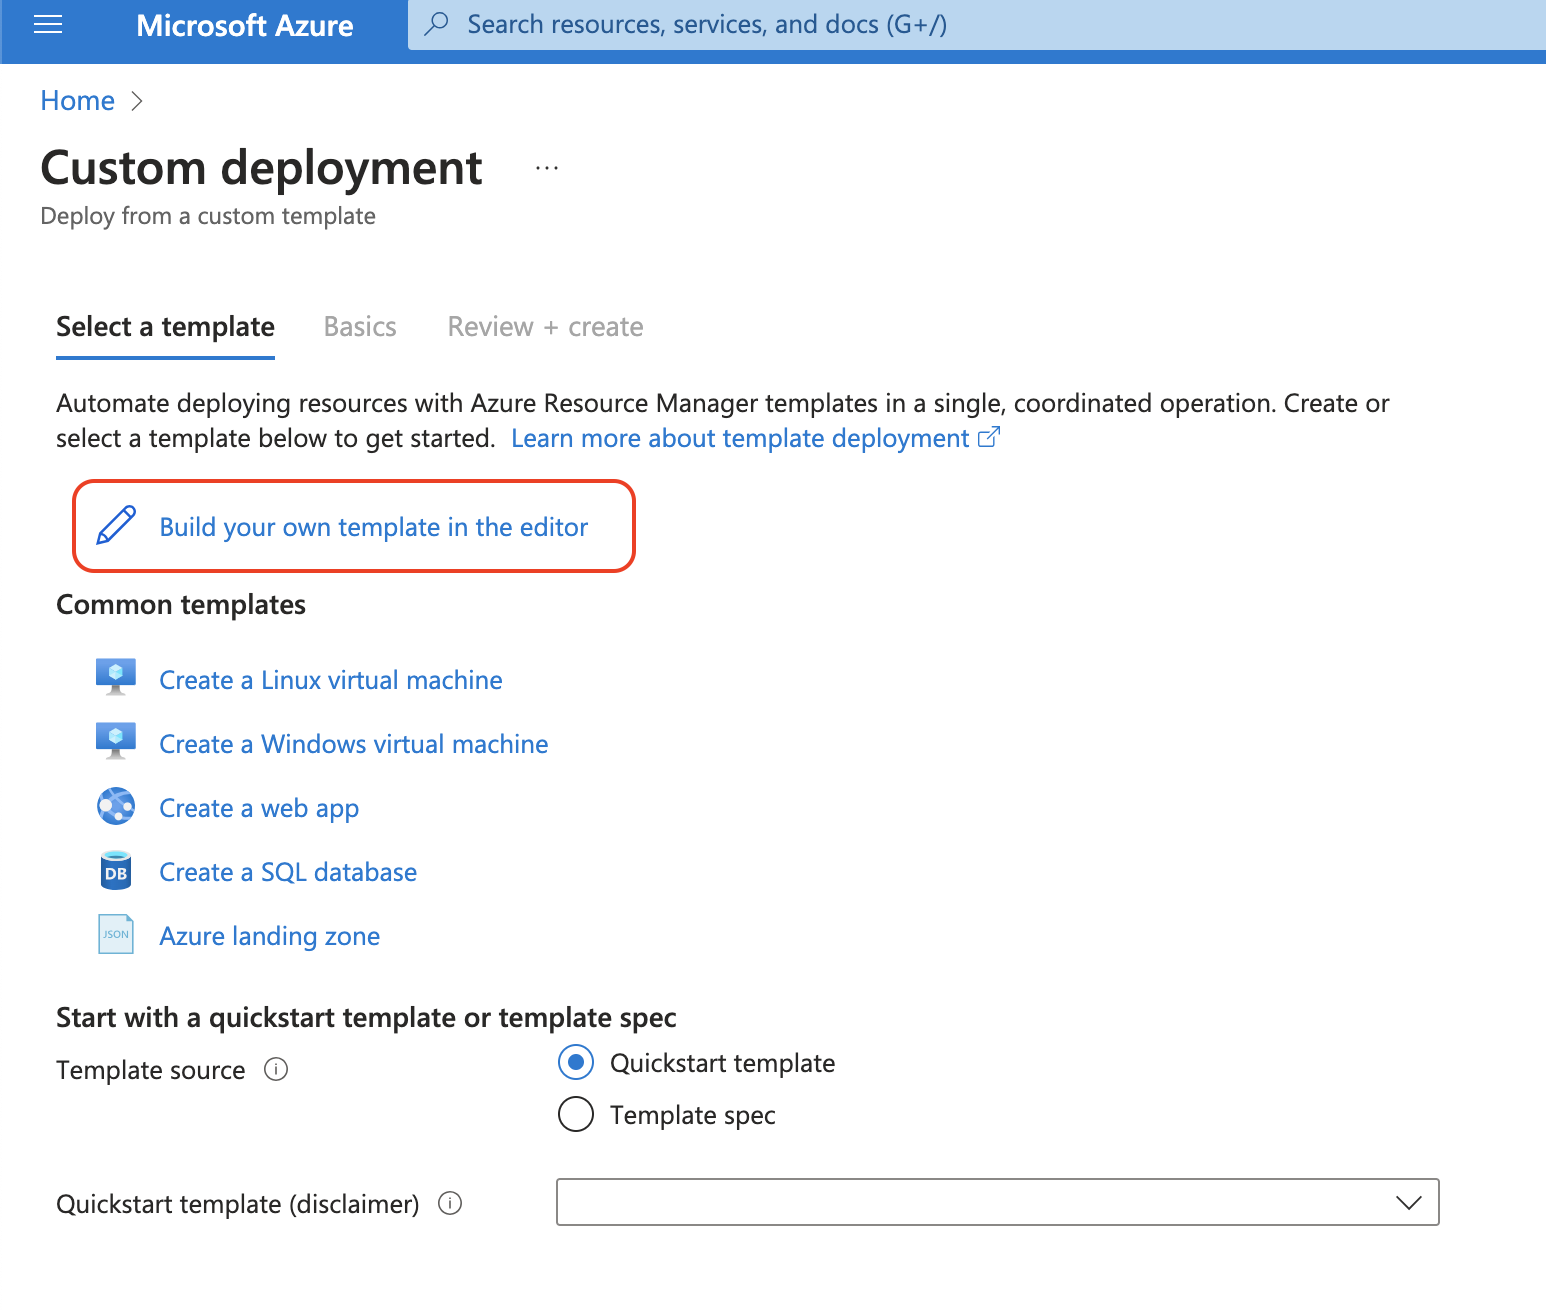Viewport: 1546px width, 1310px height.
Task: Open Learn more about template deployment
Action: (742, 438)
